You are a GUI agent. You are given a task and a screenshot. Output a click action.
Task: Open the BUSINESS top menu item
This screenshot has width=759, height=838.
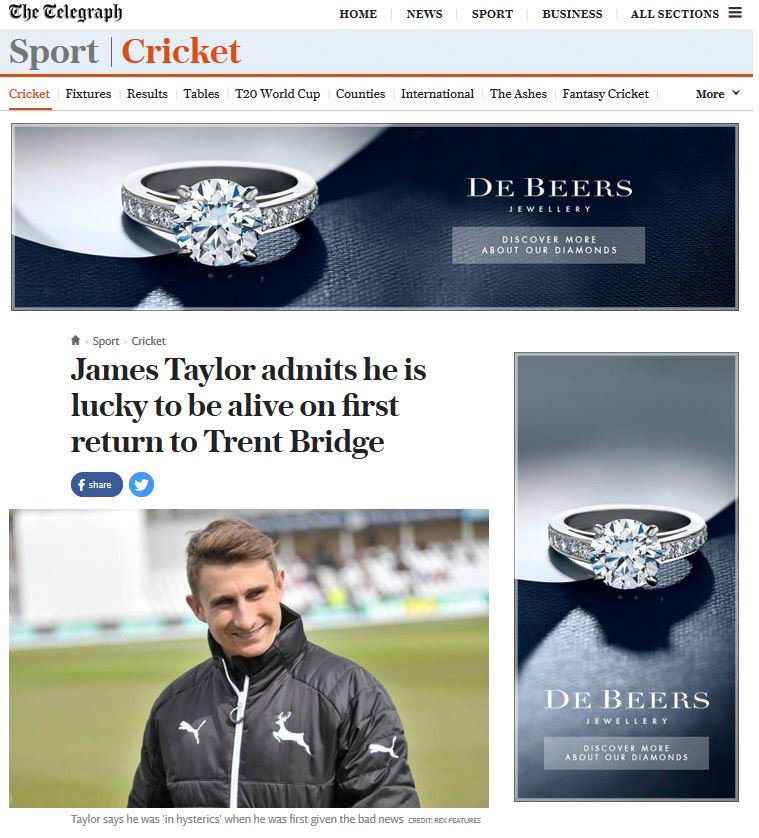tap(572, 14)
